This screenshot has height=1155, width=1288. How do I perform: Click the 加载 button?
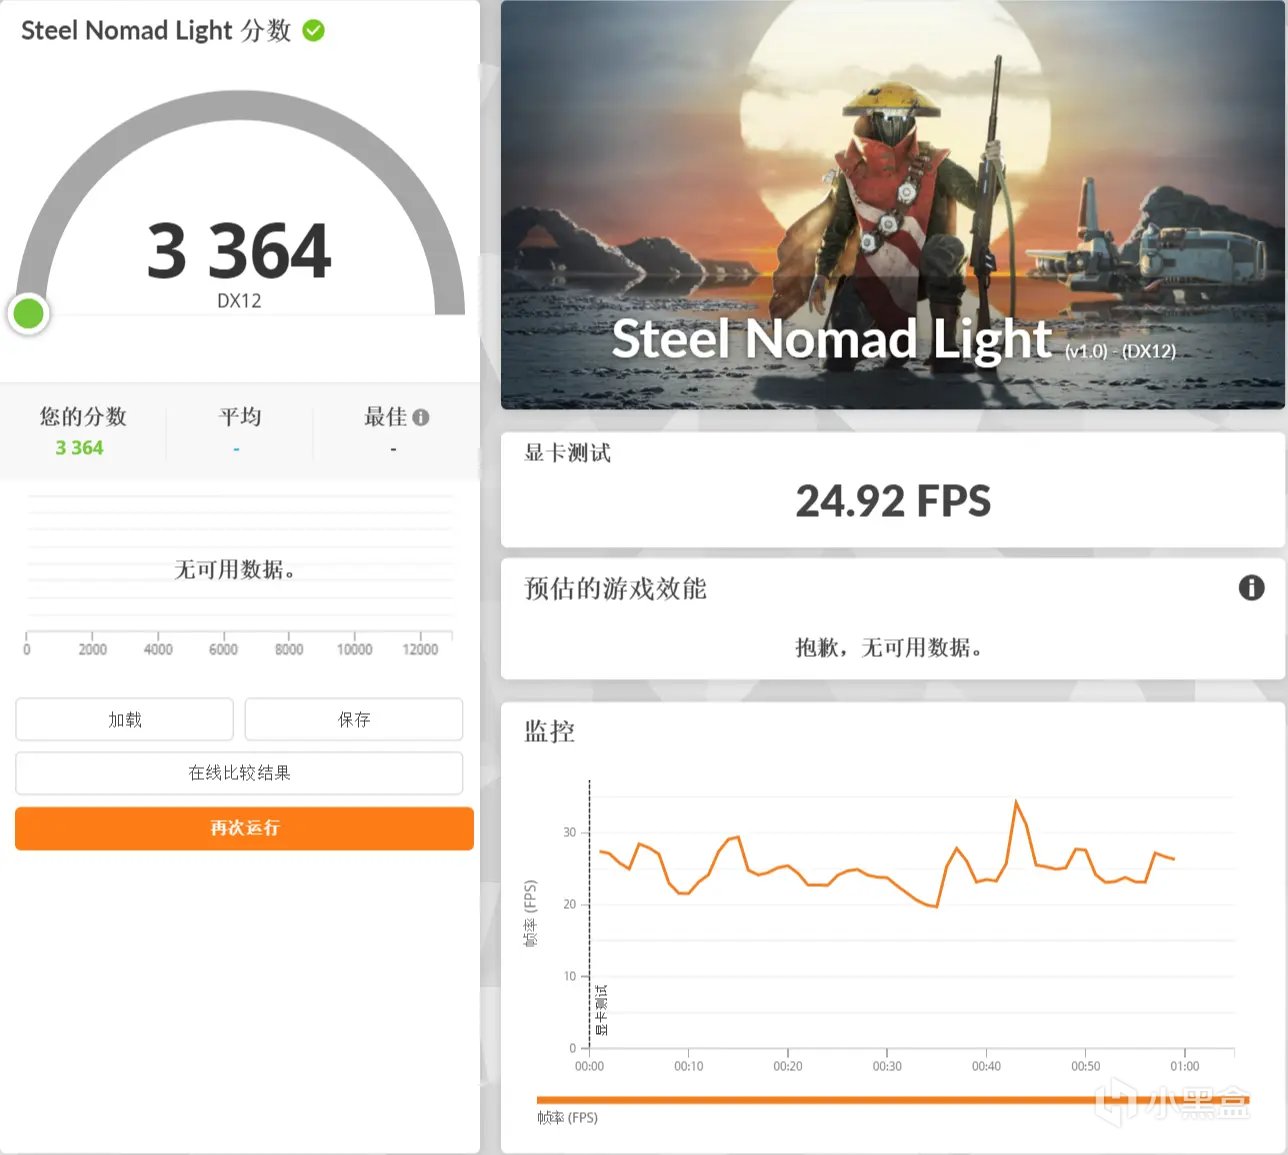tap(125, 719)
